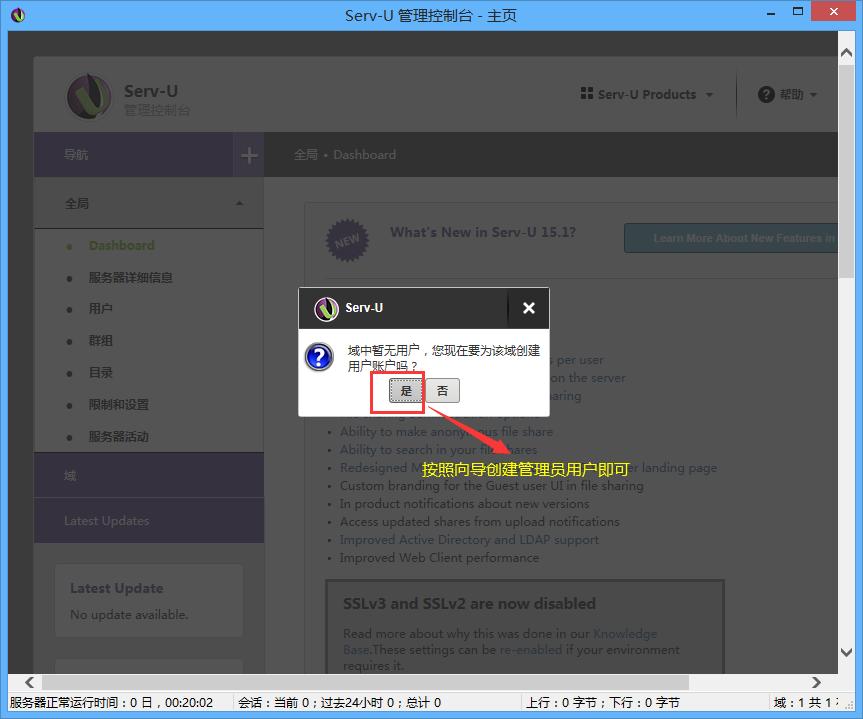Image resolution: width=863 pixels, height=719 pixels.
Task: Open 群组 in the sidebar
Action: click(x=100, y=341)
